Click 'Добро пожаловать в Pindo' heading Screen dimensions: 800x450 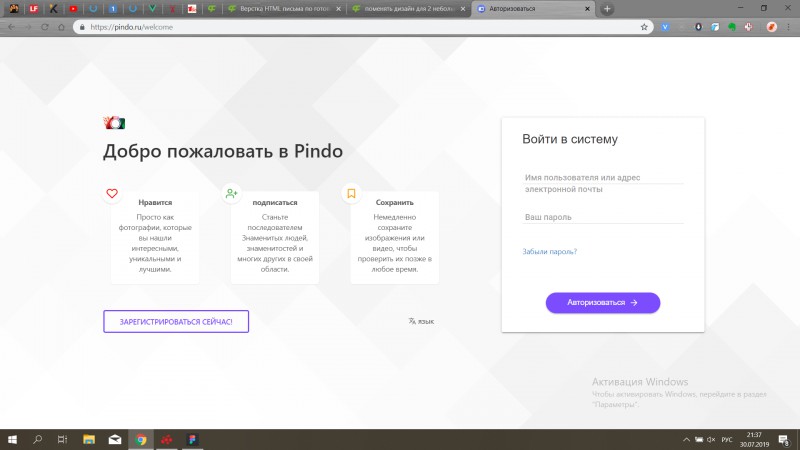click(223, 151)
